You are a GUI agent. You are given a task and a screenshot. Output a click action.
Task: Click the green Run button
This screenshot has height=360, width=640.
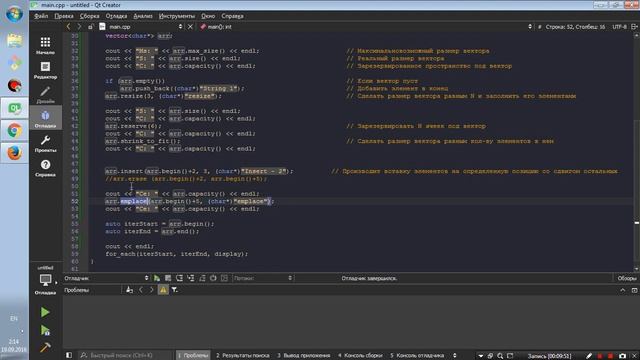click(x=45, y=312)
